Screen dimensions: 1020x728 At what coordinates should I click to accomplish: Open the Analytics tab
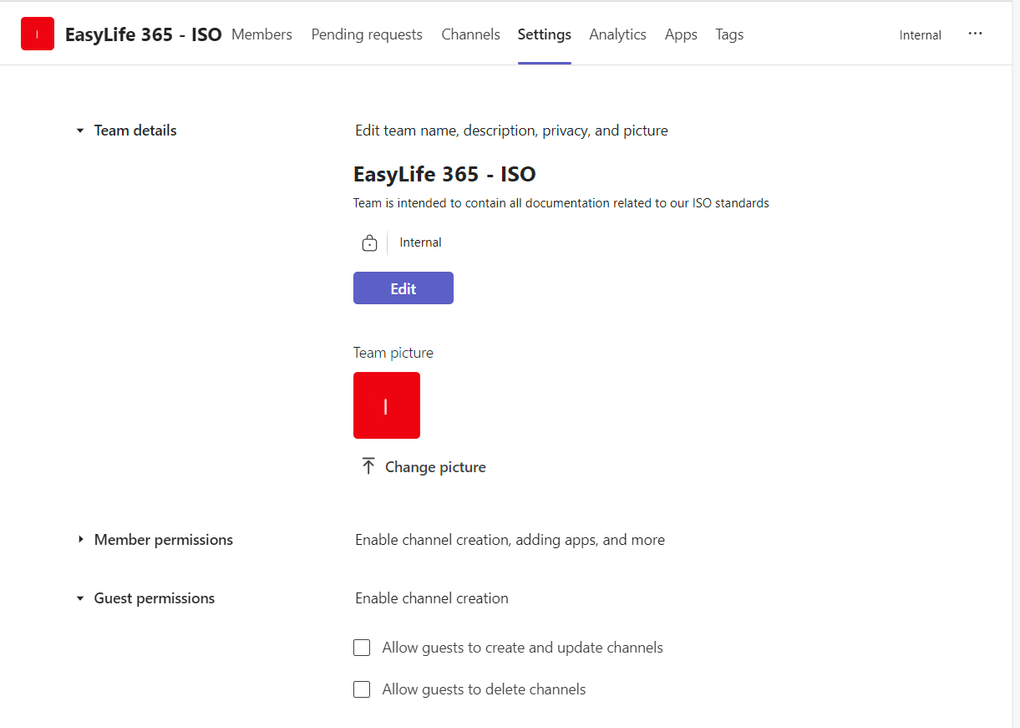pyautogui.click(x=617, y=34)
